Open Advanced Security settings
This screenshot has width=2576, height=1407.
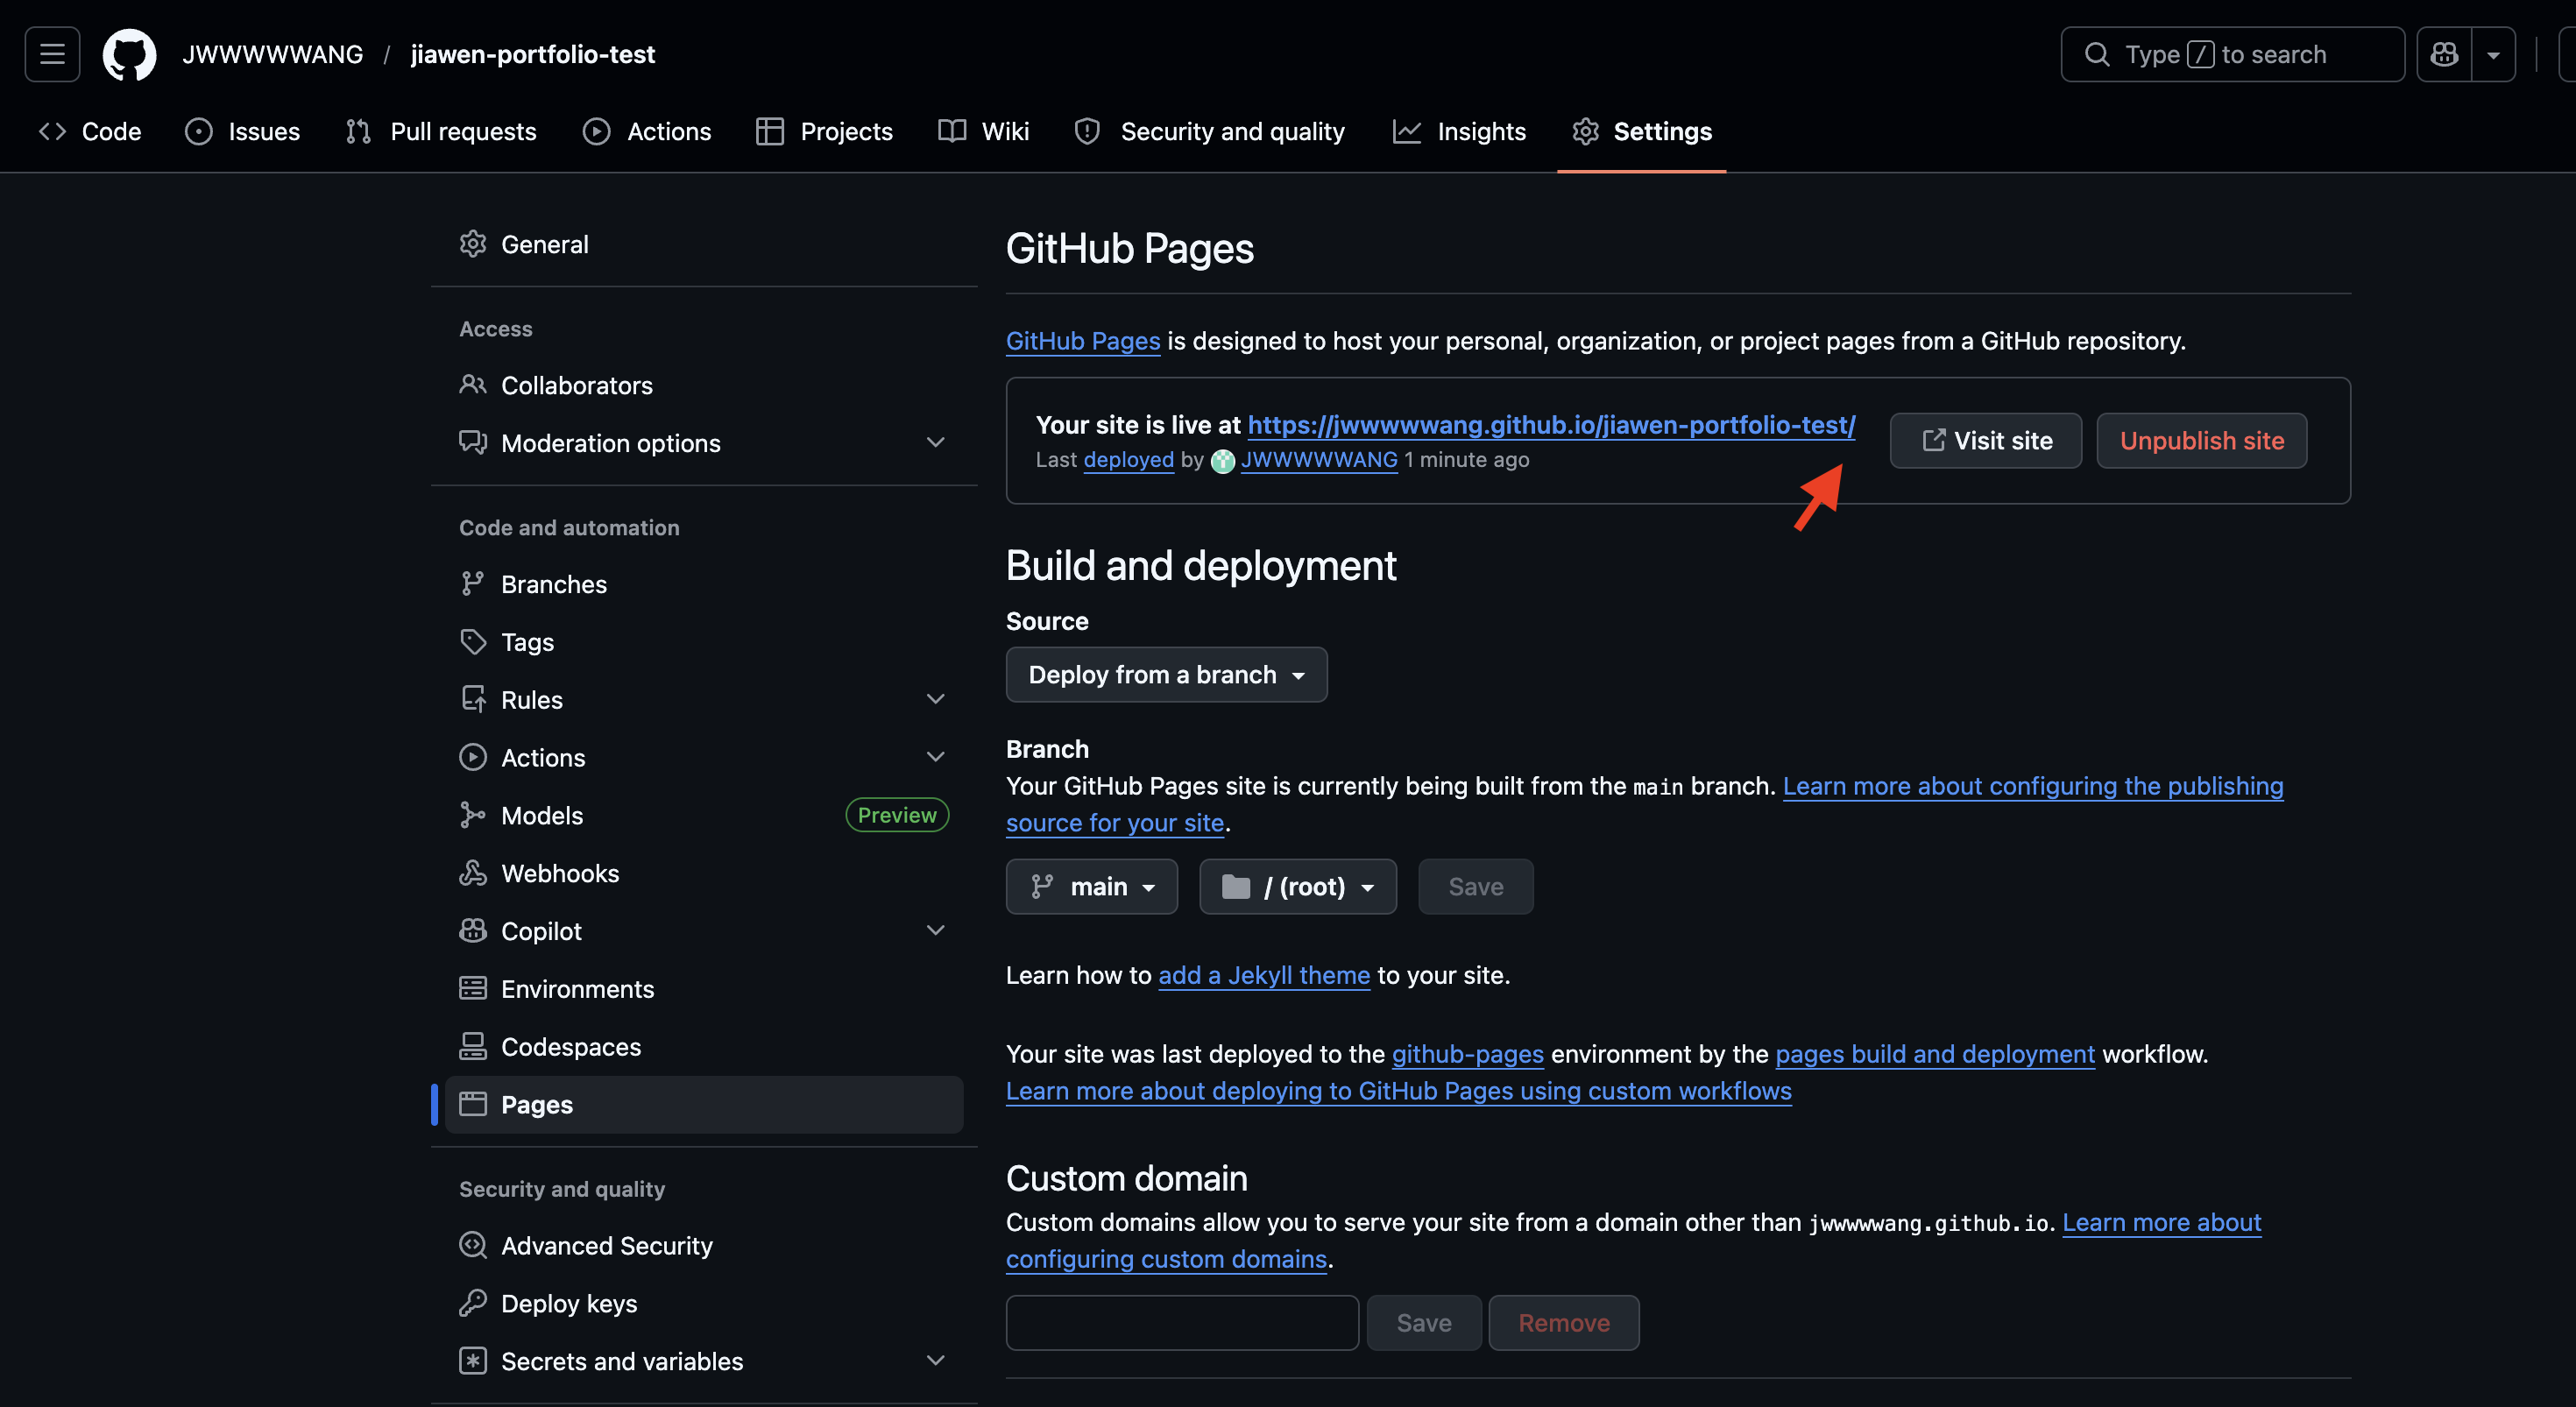pos(607,1245)
